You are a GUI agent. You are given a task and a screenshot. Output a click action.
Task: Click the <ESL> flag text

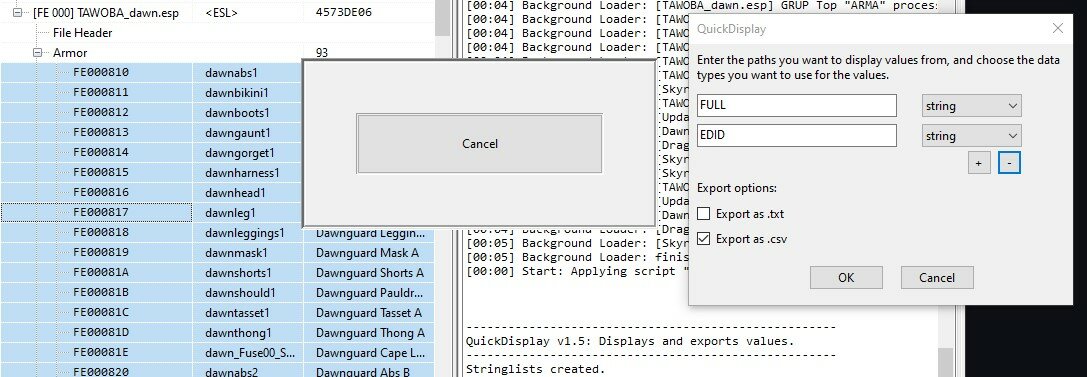[x=222, y=12]
